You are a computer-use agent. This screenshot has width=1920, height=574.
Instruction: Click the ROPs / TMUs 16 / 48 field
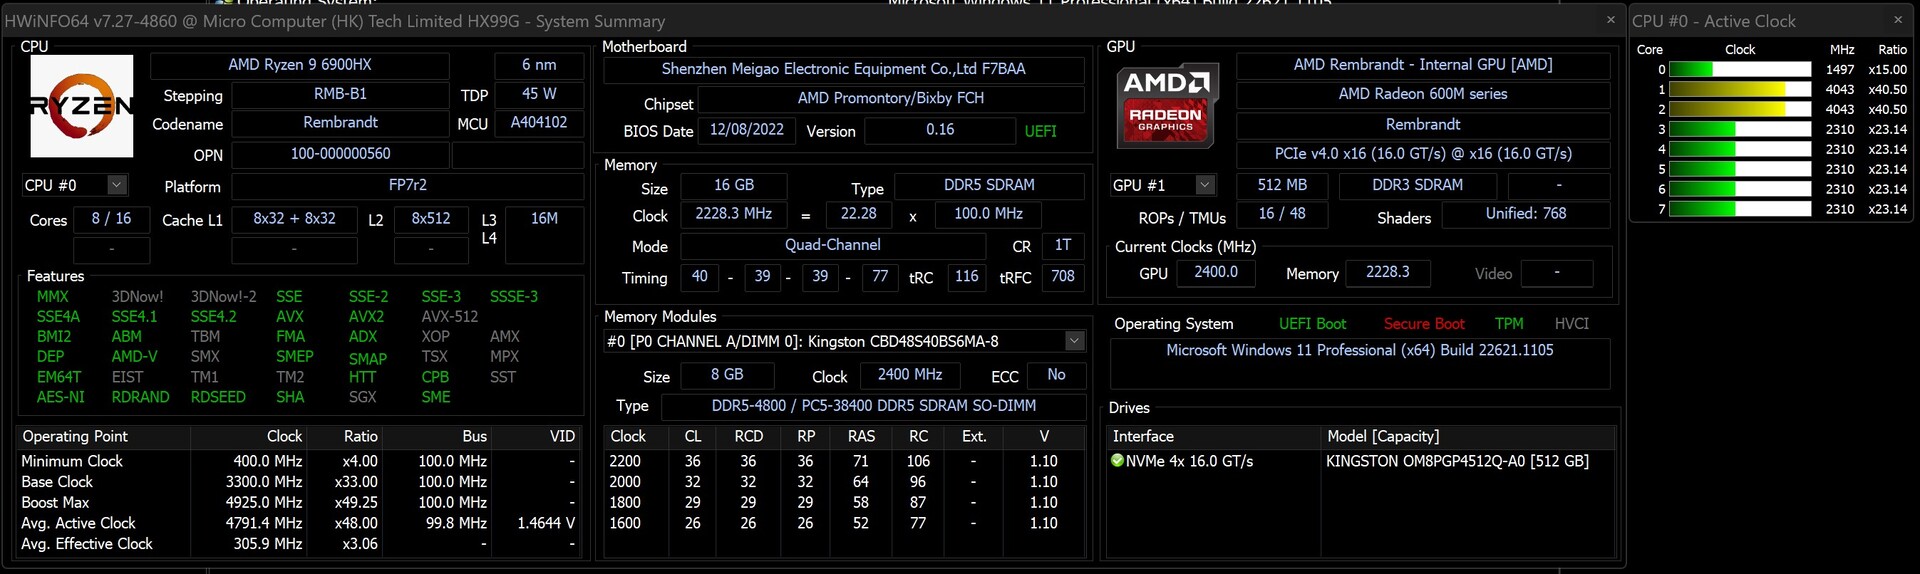(x=1282, y=214)
